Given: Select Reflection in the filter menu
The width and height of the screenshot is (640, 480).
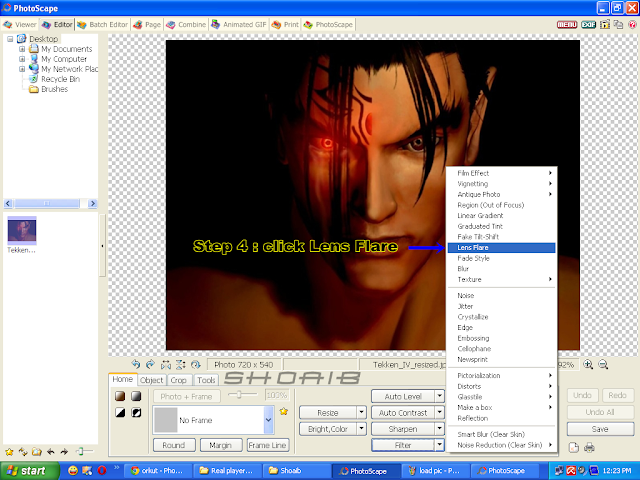Looking at the screenshot, I should 501,418.
